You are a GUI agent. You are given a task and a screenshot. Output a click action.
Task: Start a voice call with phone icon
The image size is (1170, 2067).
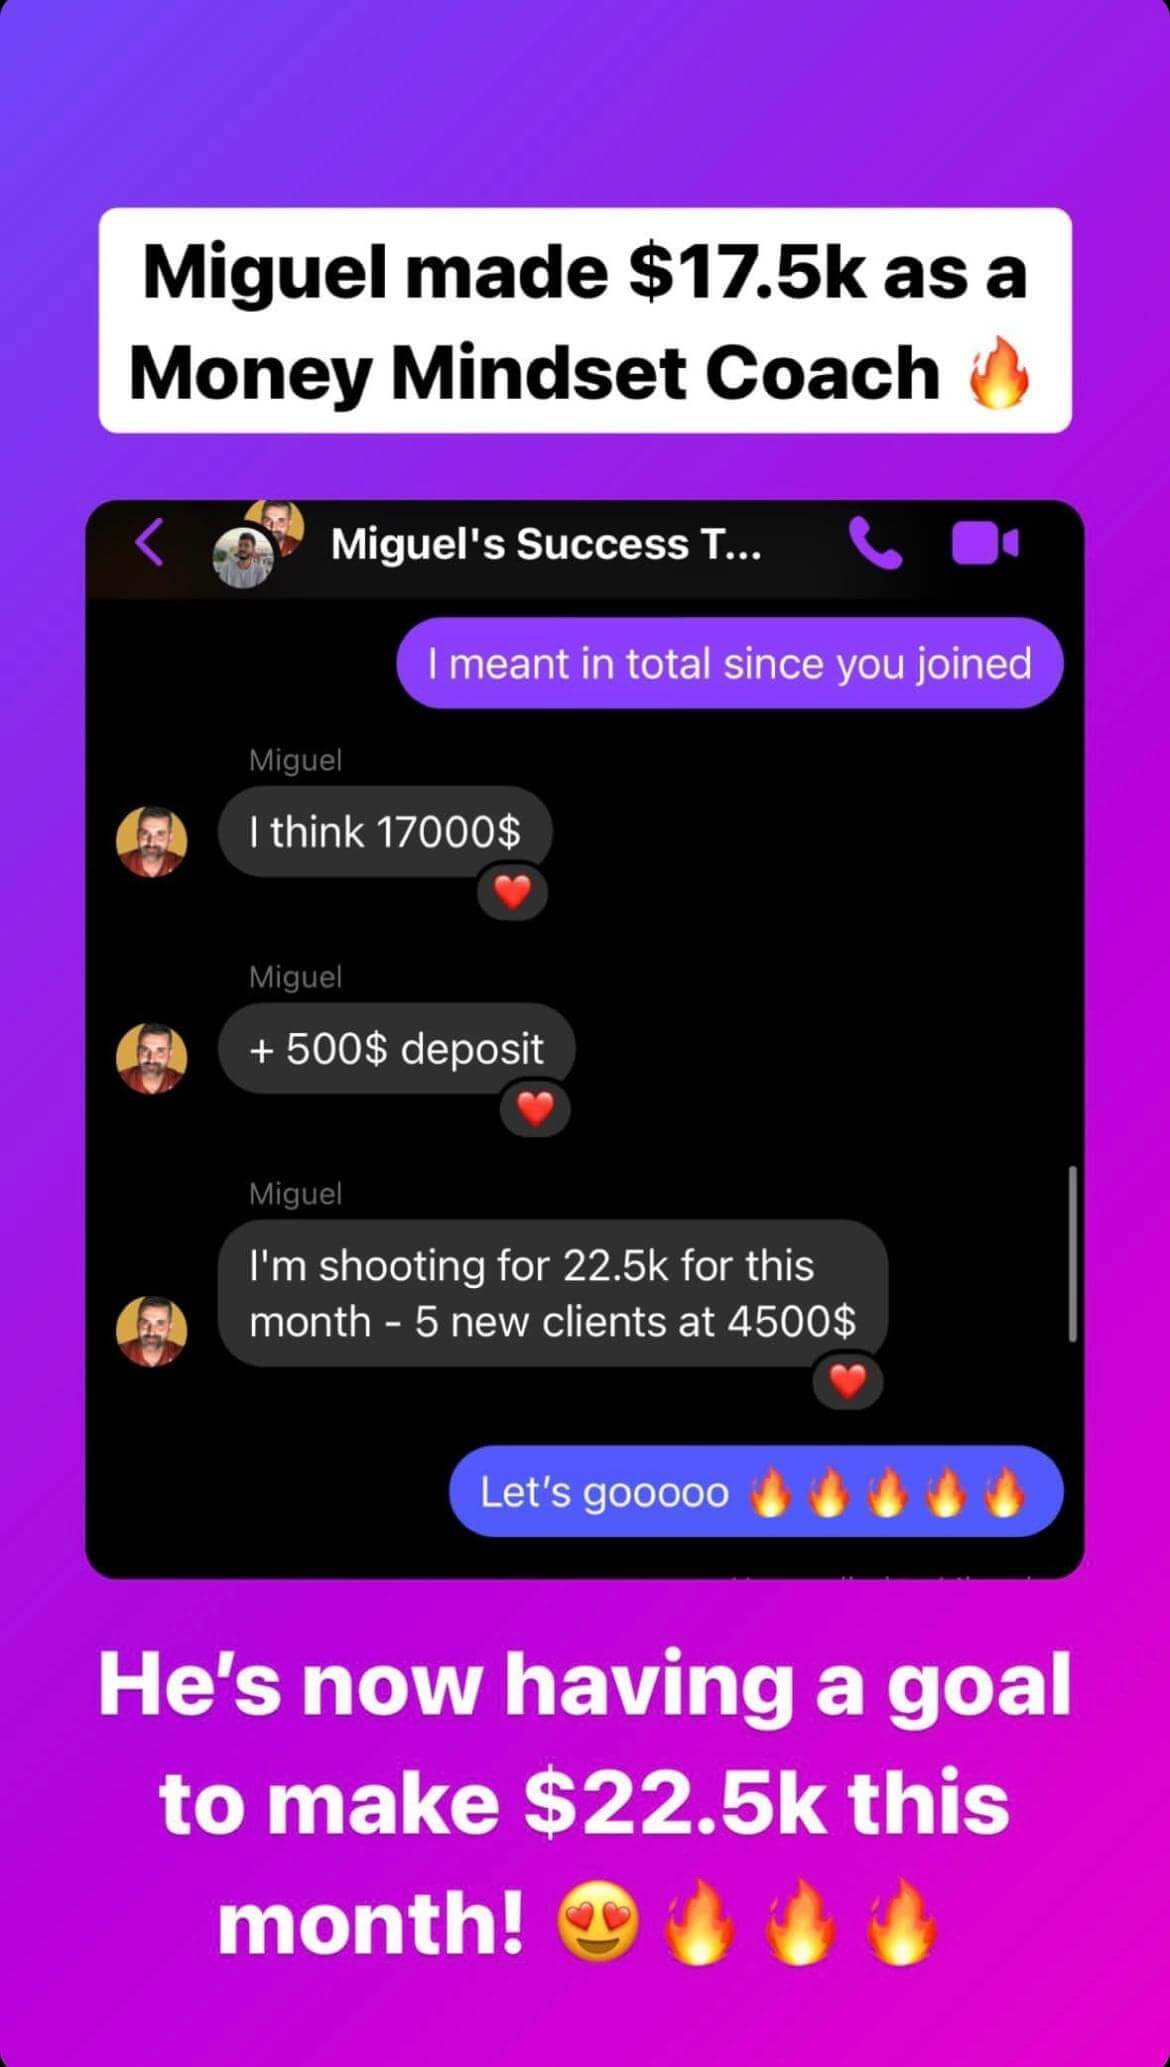[x=875, y=543]
